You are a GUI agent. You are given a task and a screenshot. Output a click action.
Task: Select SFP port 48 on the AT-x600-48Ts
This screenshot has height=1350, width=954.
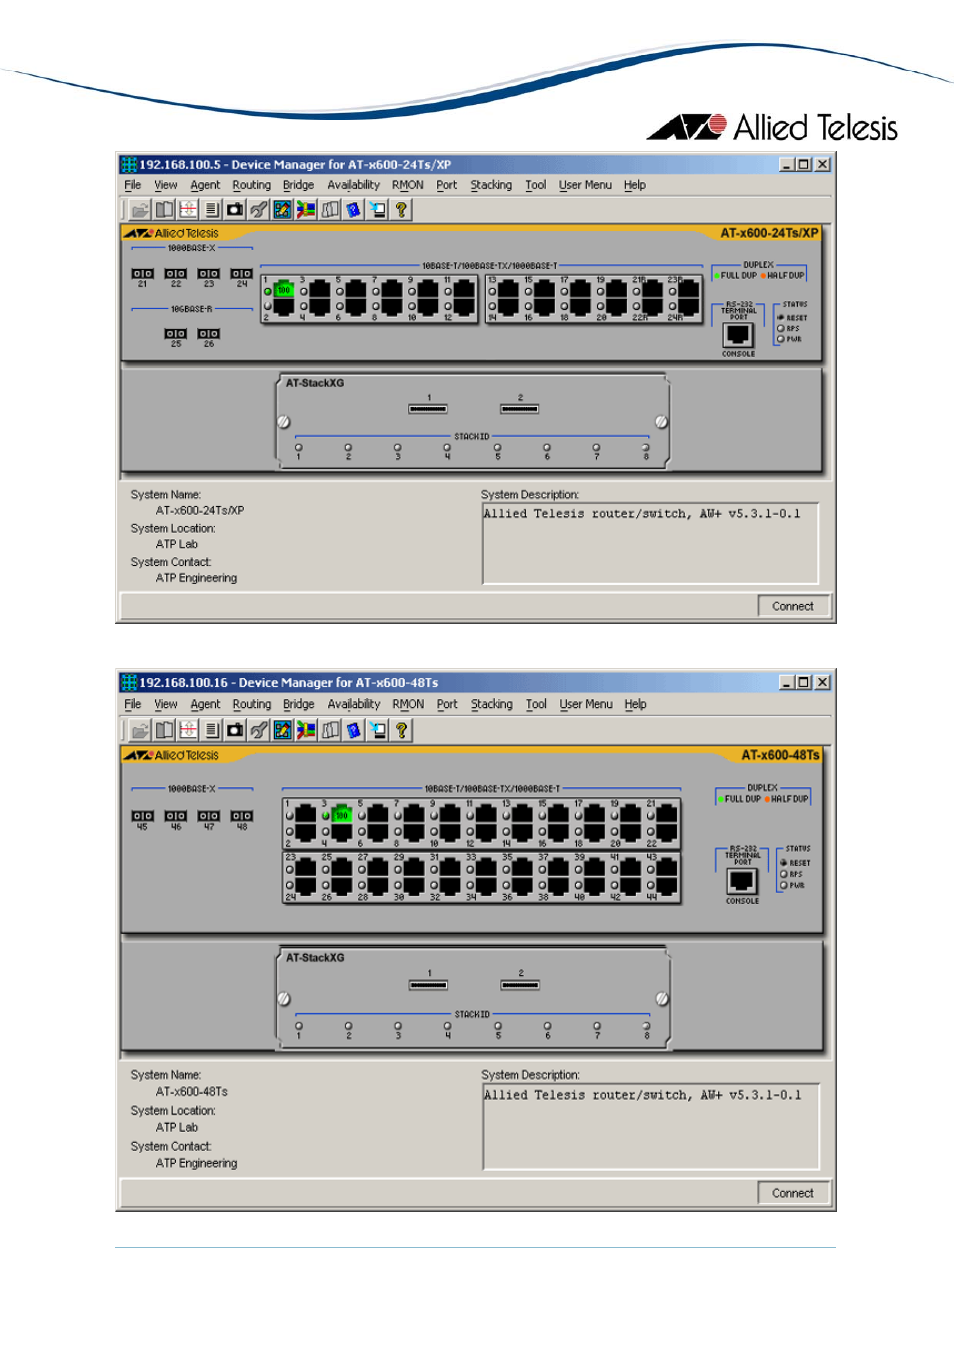[x=241, y=816]
